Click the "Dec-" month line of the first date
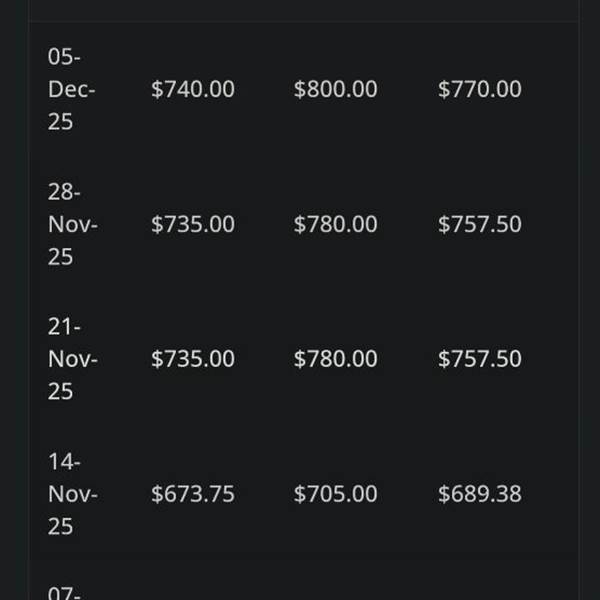This screenshot has width=600, height=600. (72, 89)
